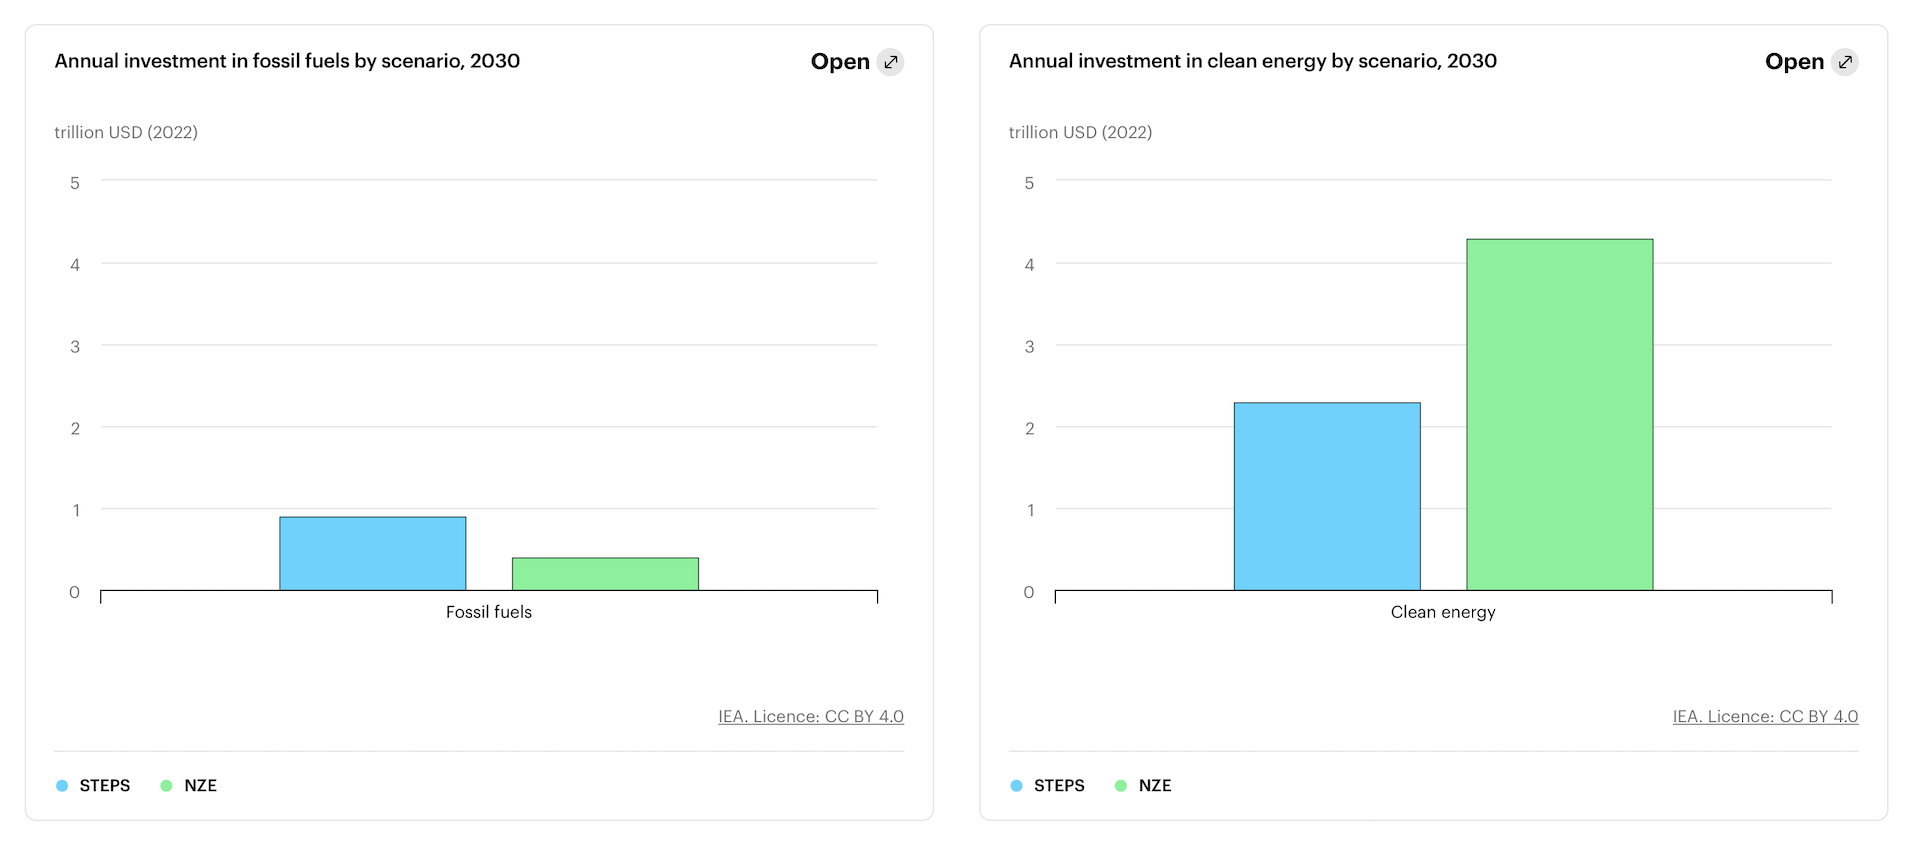Click the 'Annual investment in clean energy' chart title
The image size is (1916, 845).
tap(1252, 61)
